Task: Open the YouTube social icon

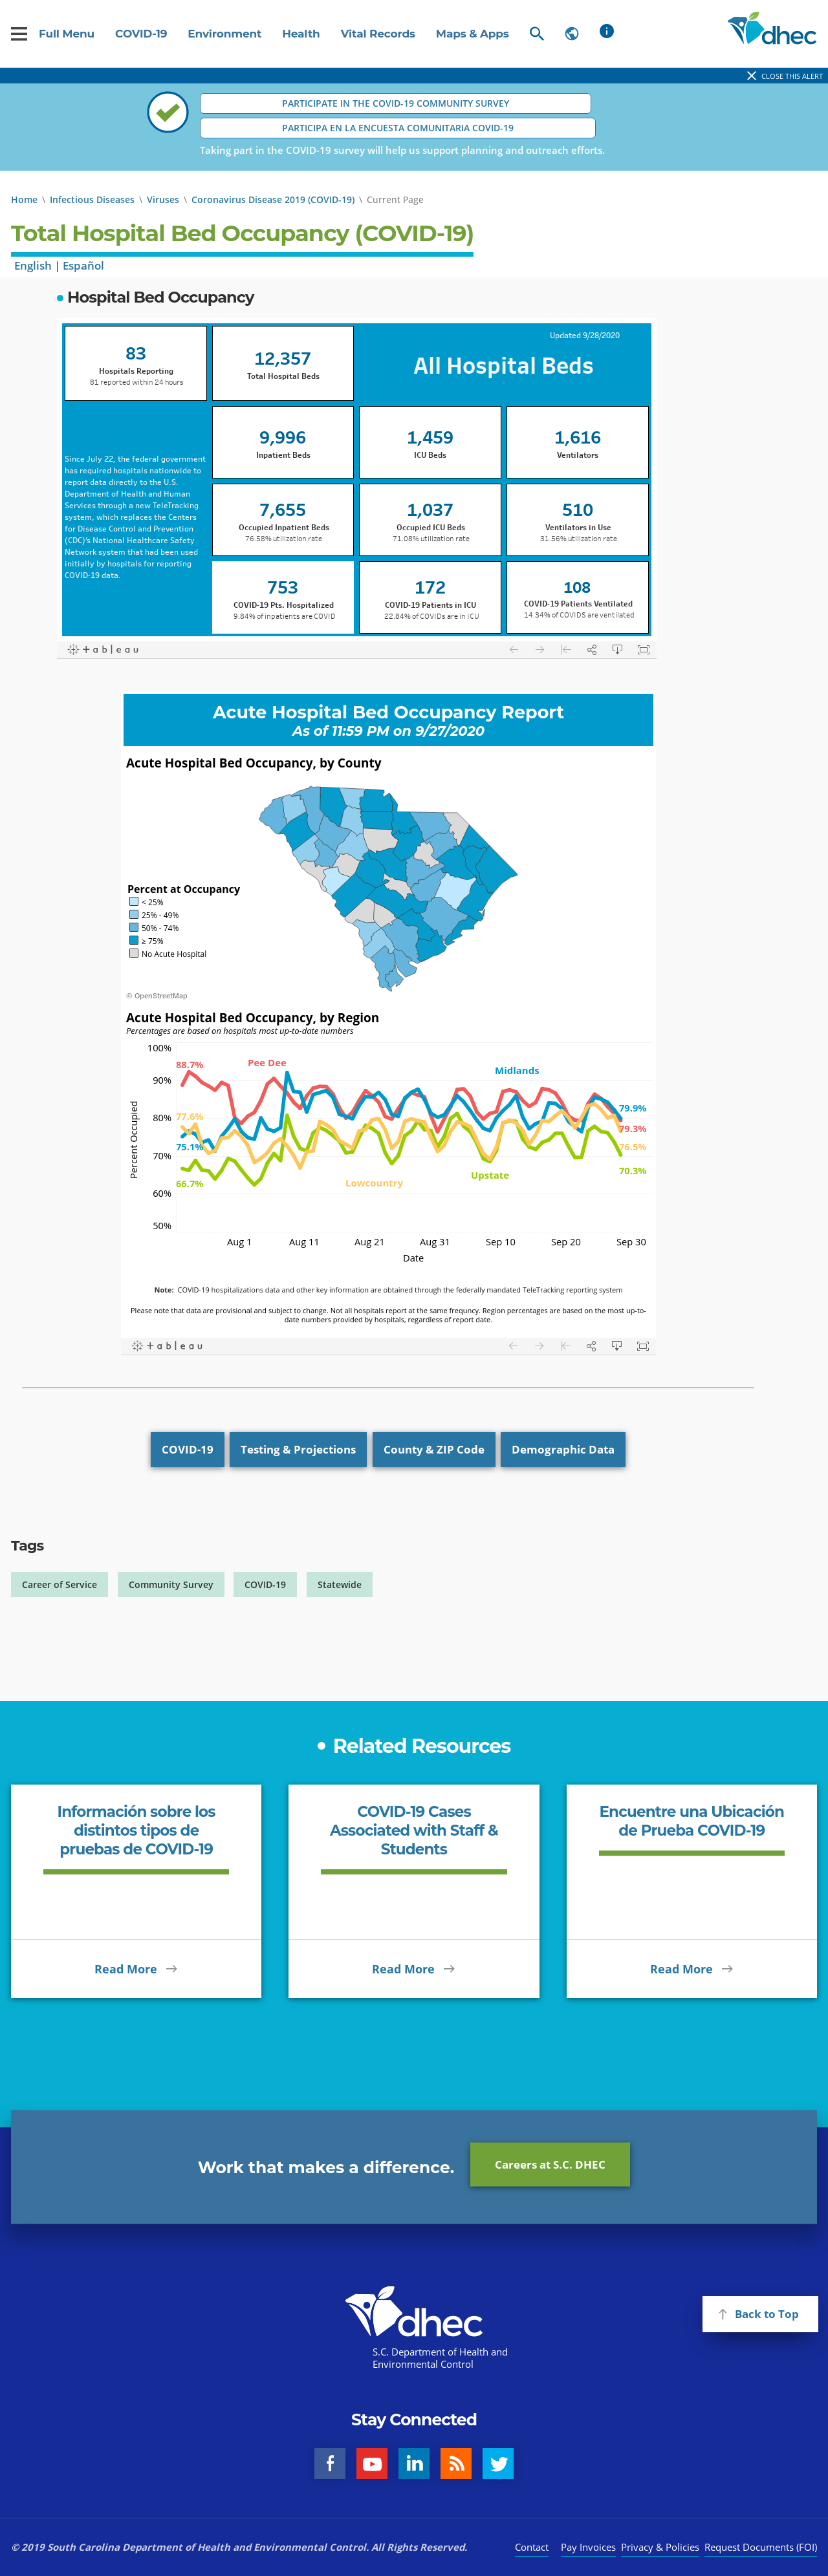Action: (372, 2463)
